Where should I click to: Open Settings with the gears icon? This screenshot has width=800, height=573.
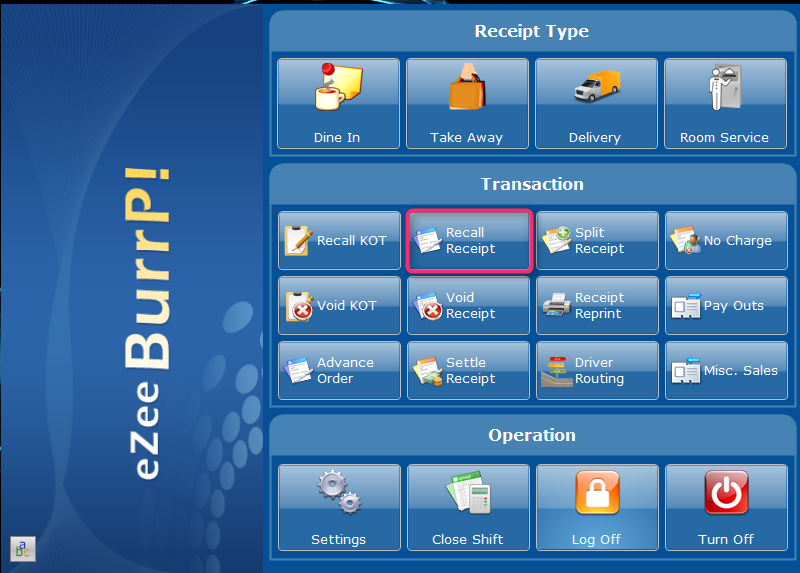[x=339, y=508]
